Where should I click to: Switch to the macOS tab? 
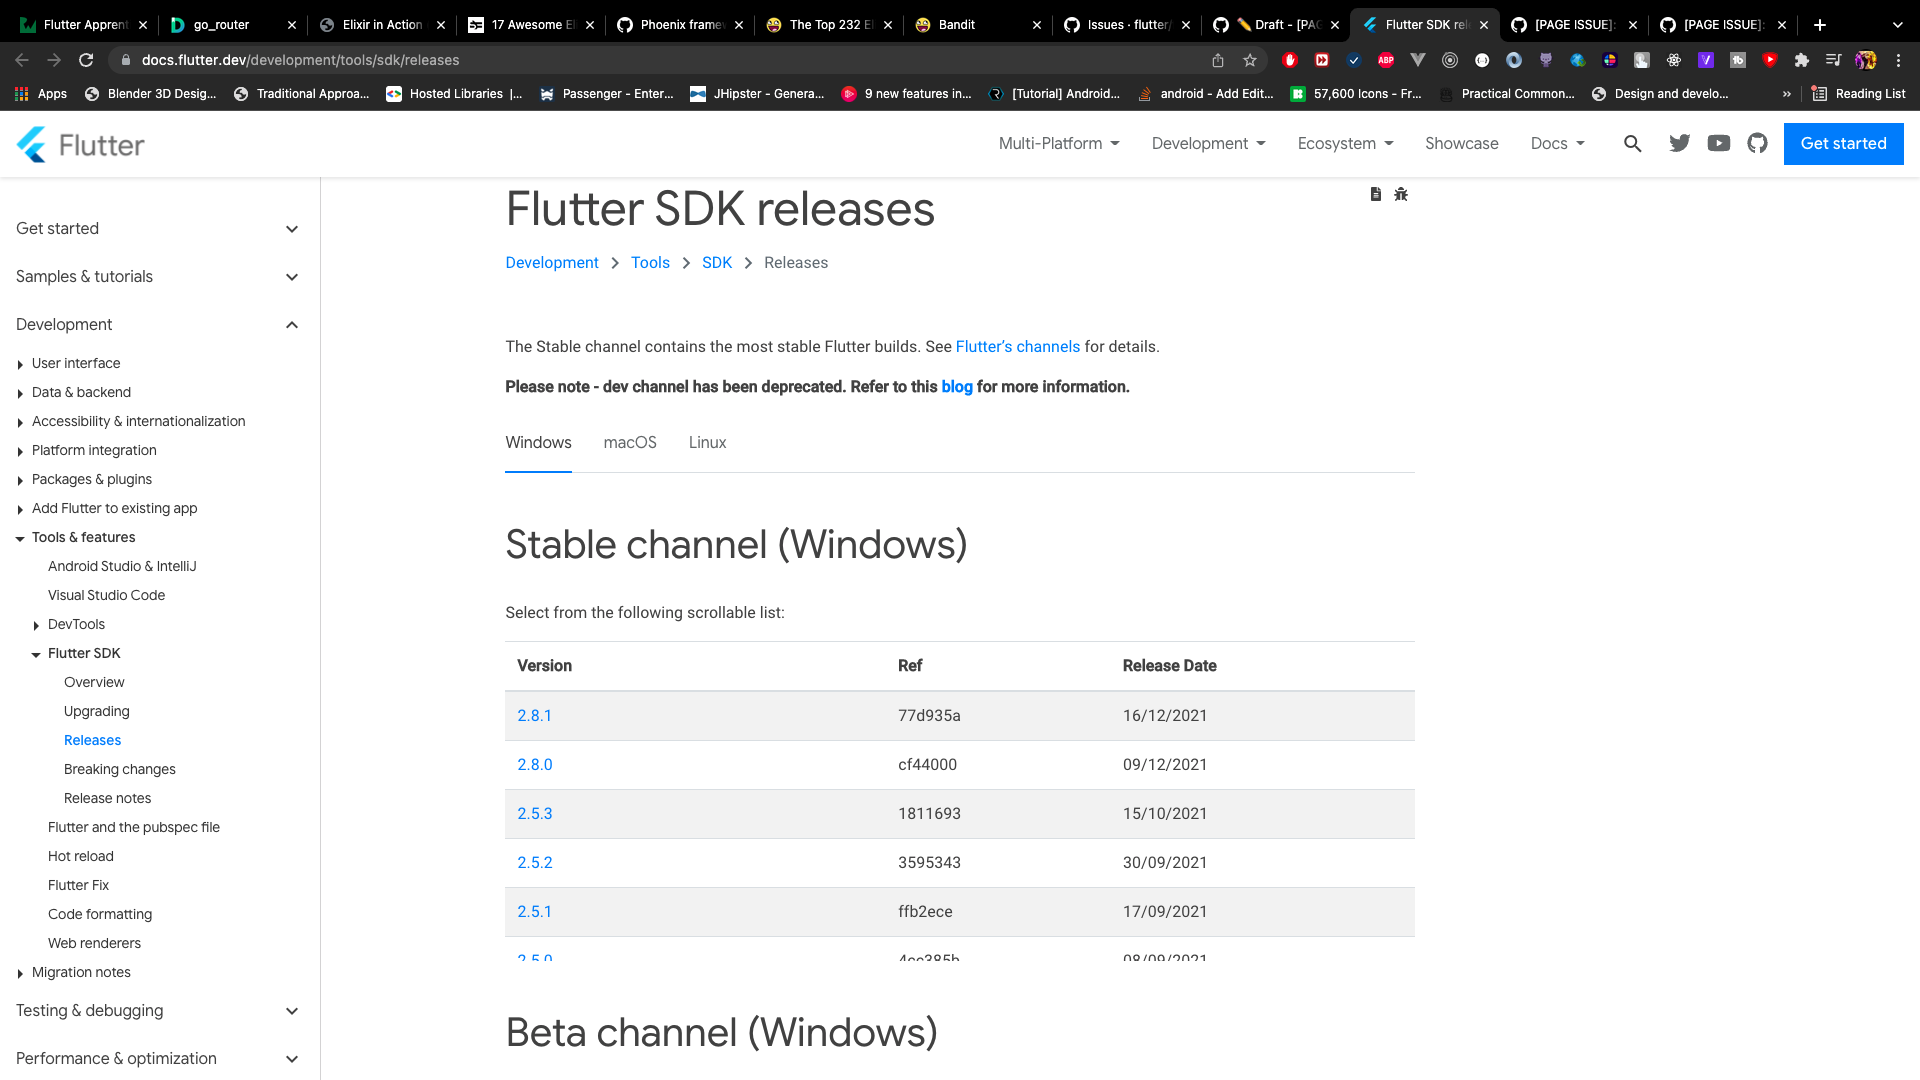[x=630, y=442]
